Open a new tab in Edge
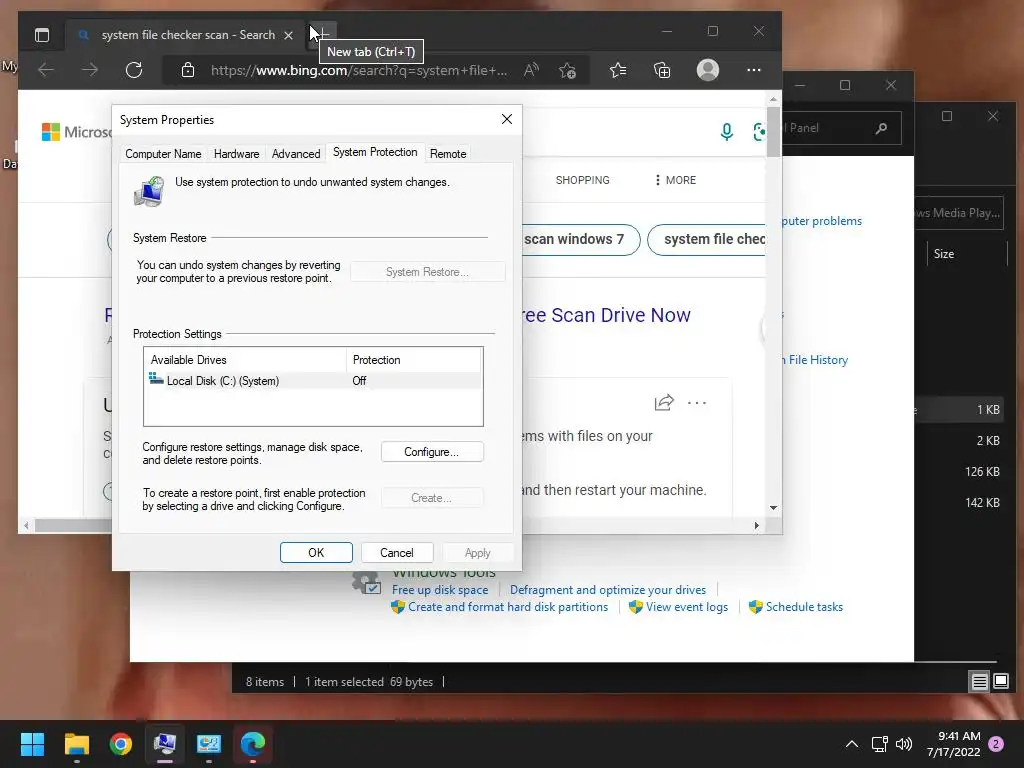1024x768 pixels. 323,33
